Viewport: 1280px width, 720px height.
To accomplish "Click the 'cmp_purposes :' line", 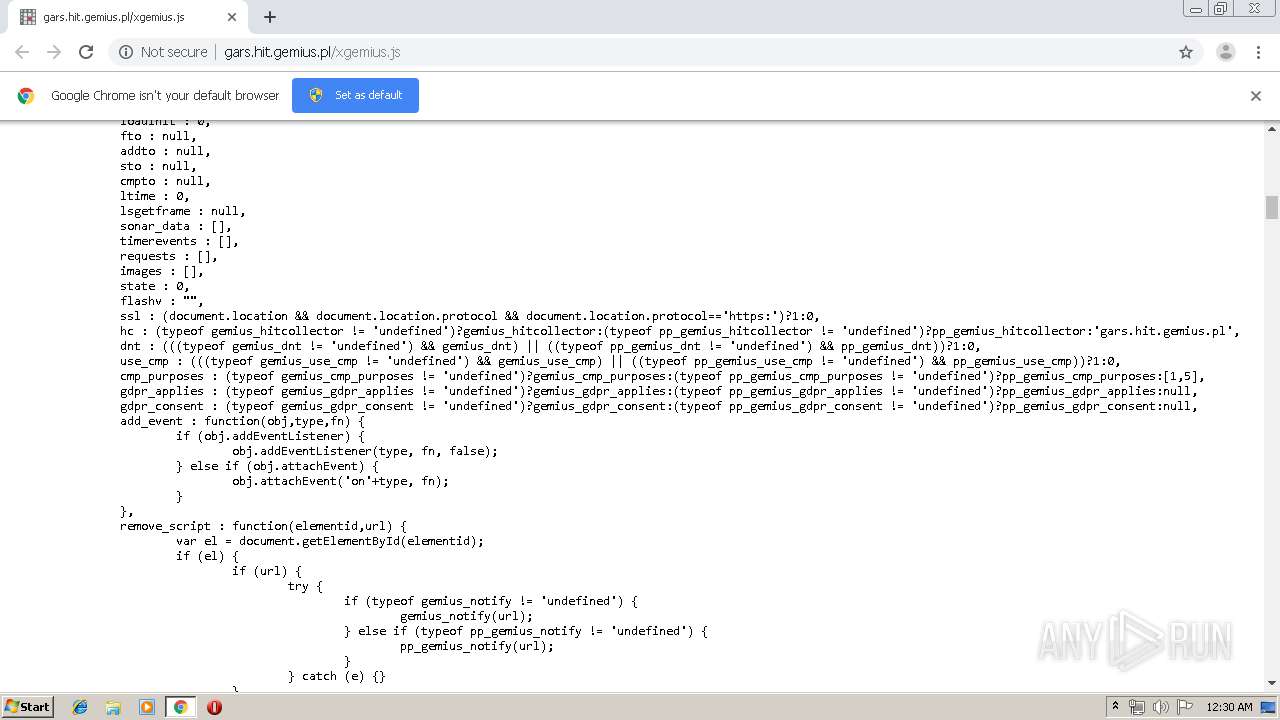I will (x=662, y=376).
